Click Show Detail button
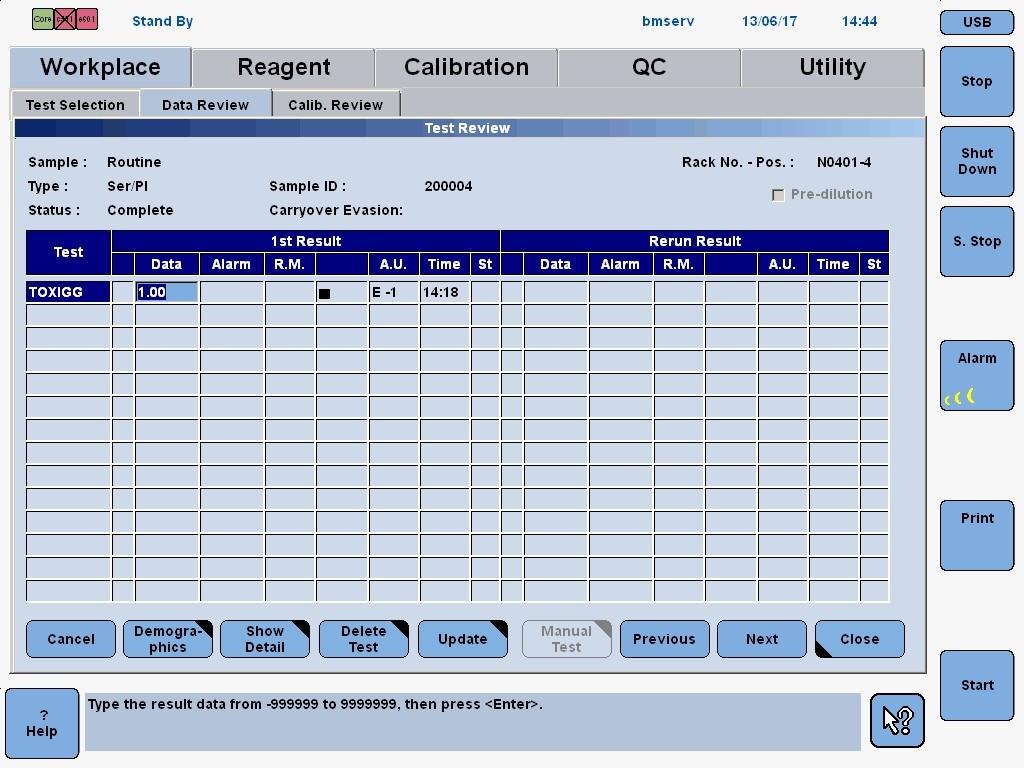1024x768 pixels. 265,639
